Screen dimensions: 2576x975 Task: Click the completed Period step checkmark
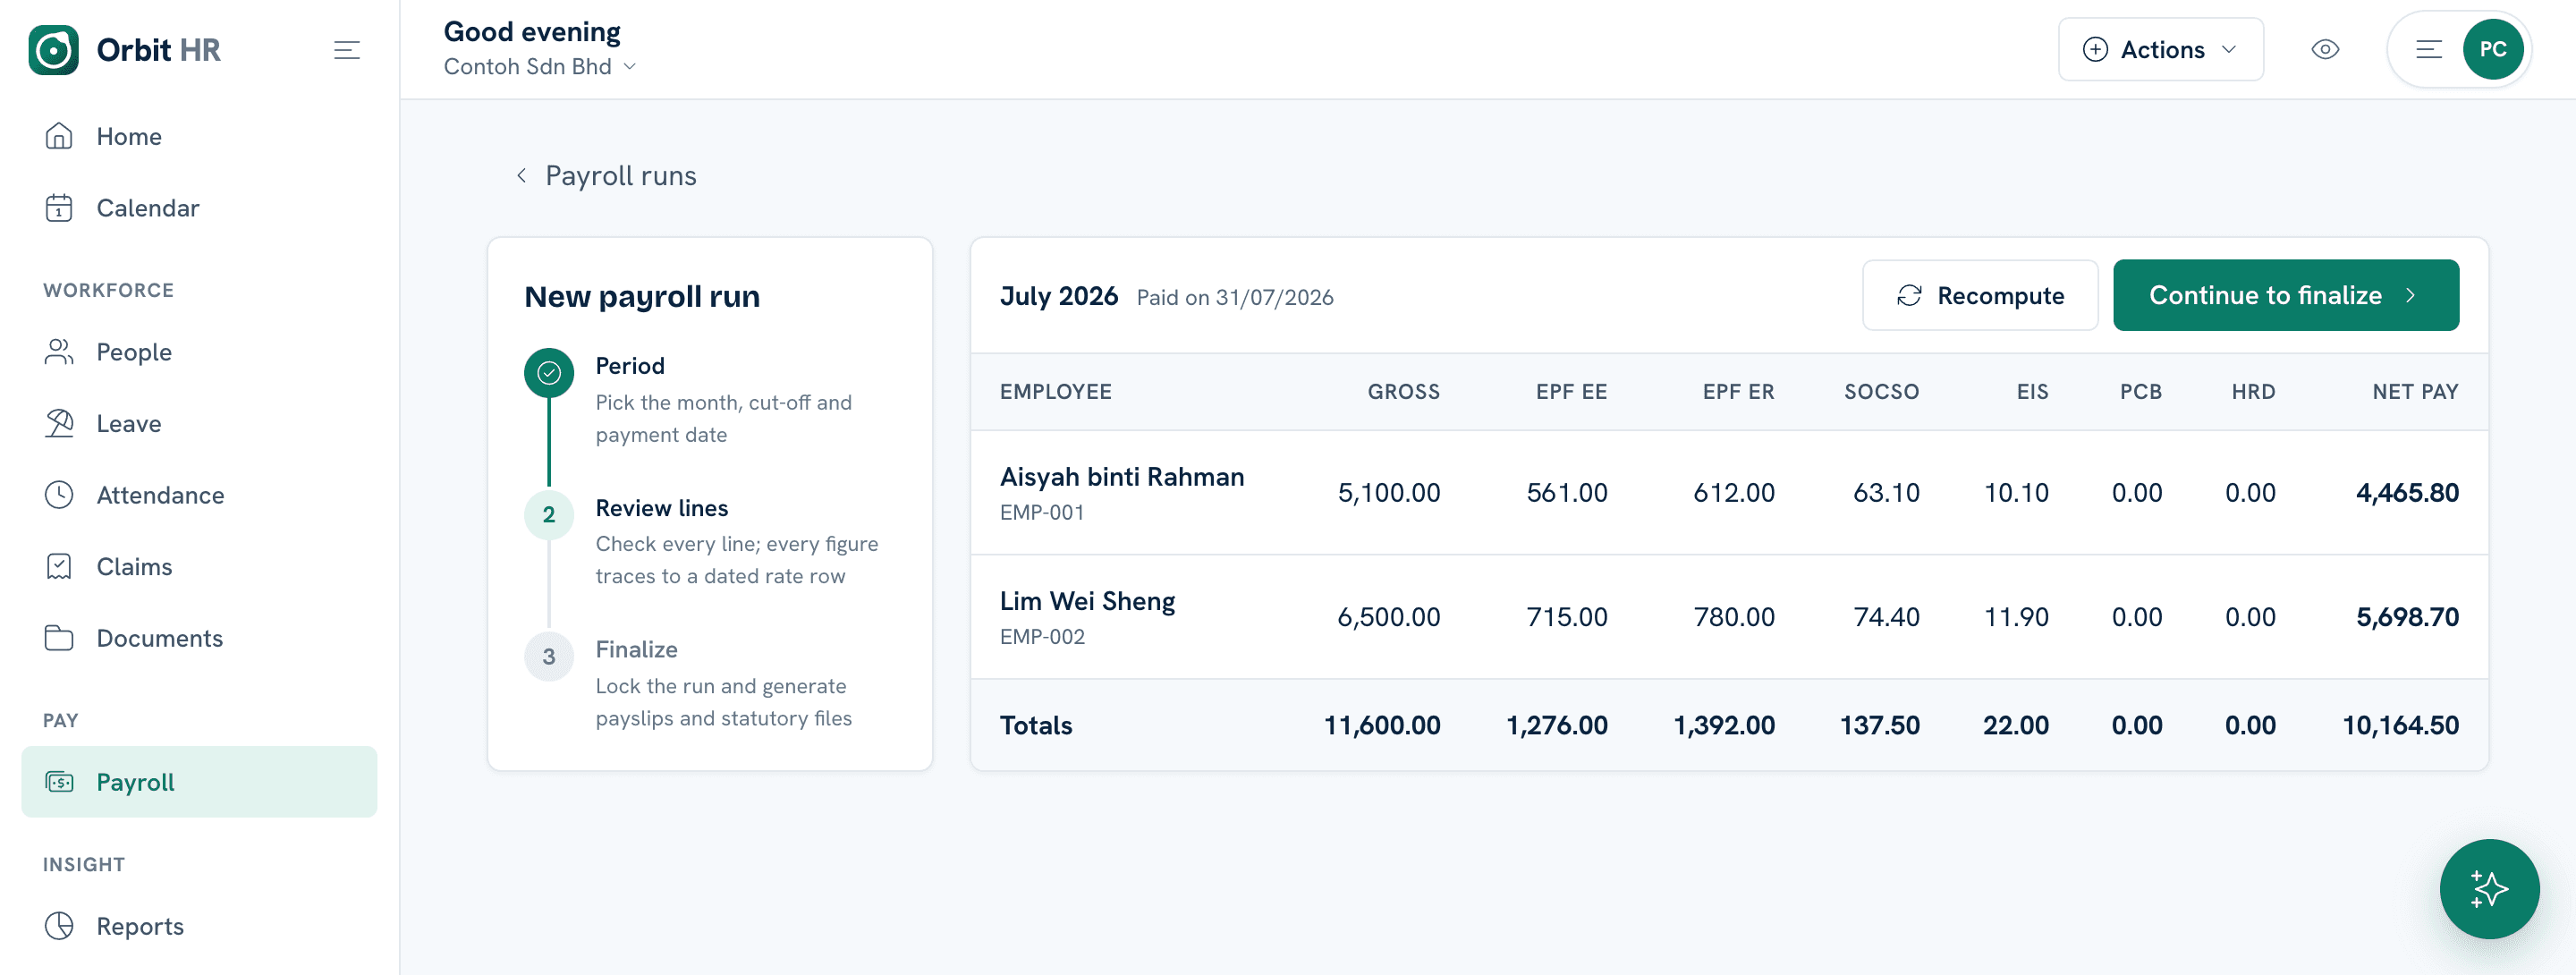coord(549,373)
